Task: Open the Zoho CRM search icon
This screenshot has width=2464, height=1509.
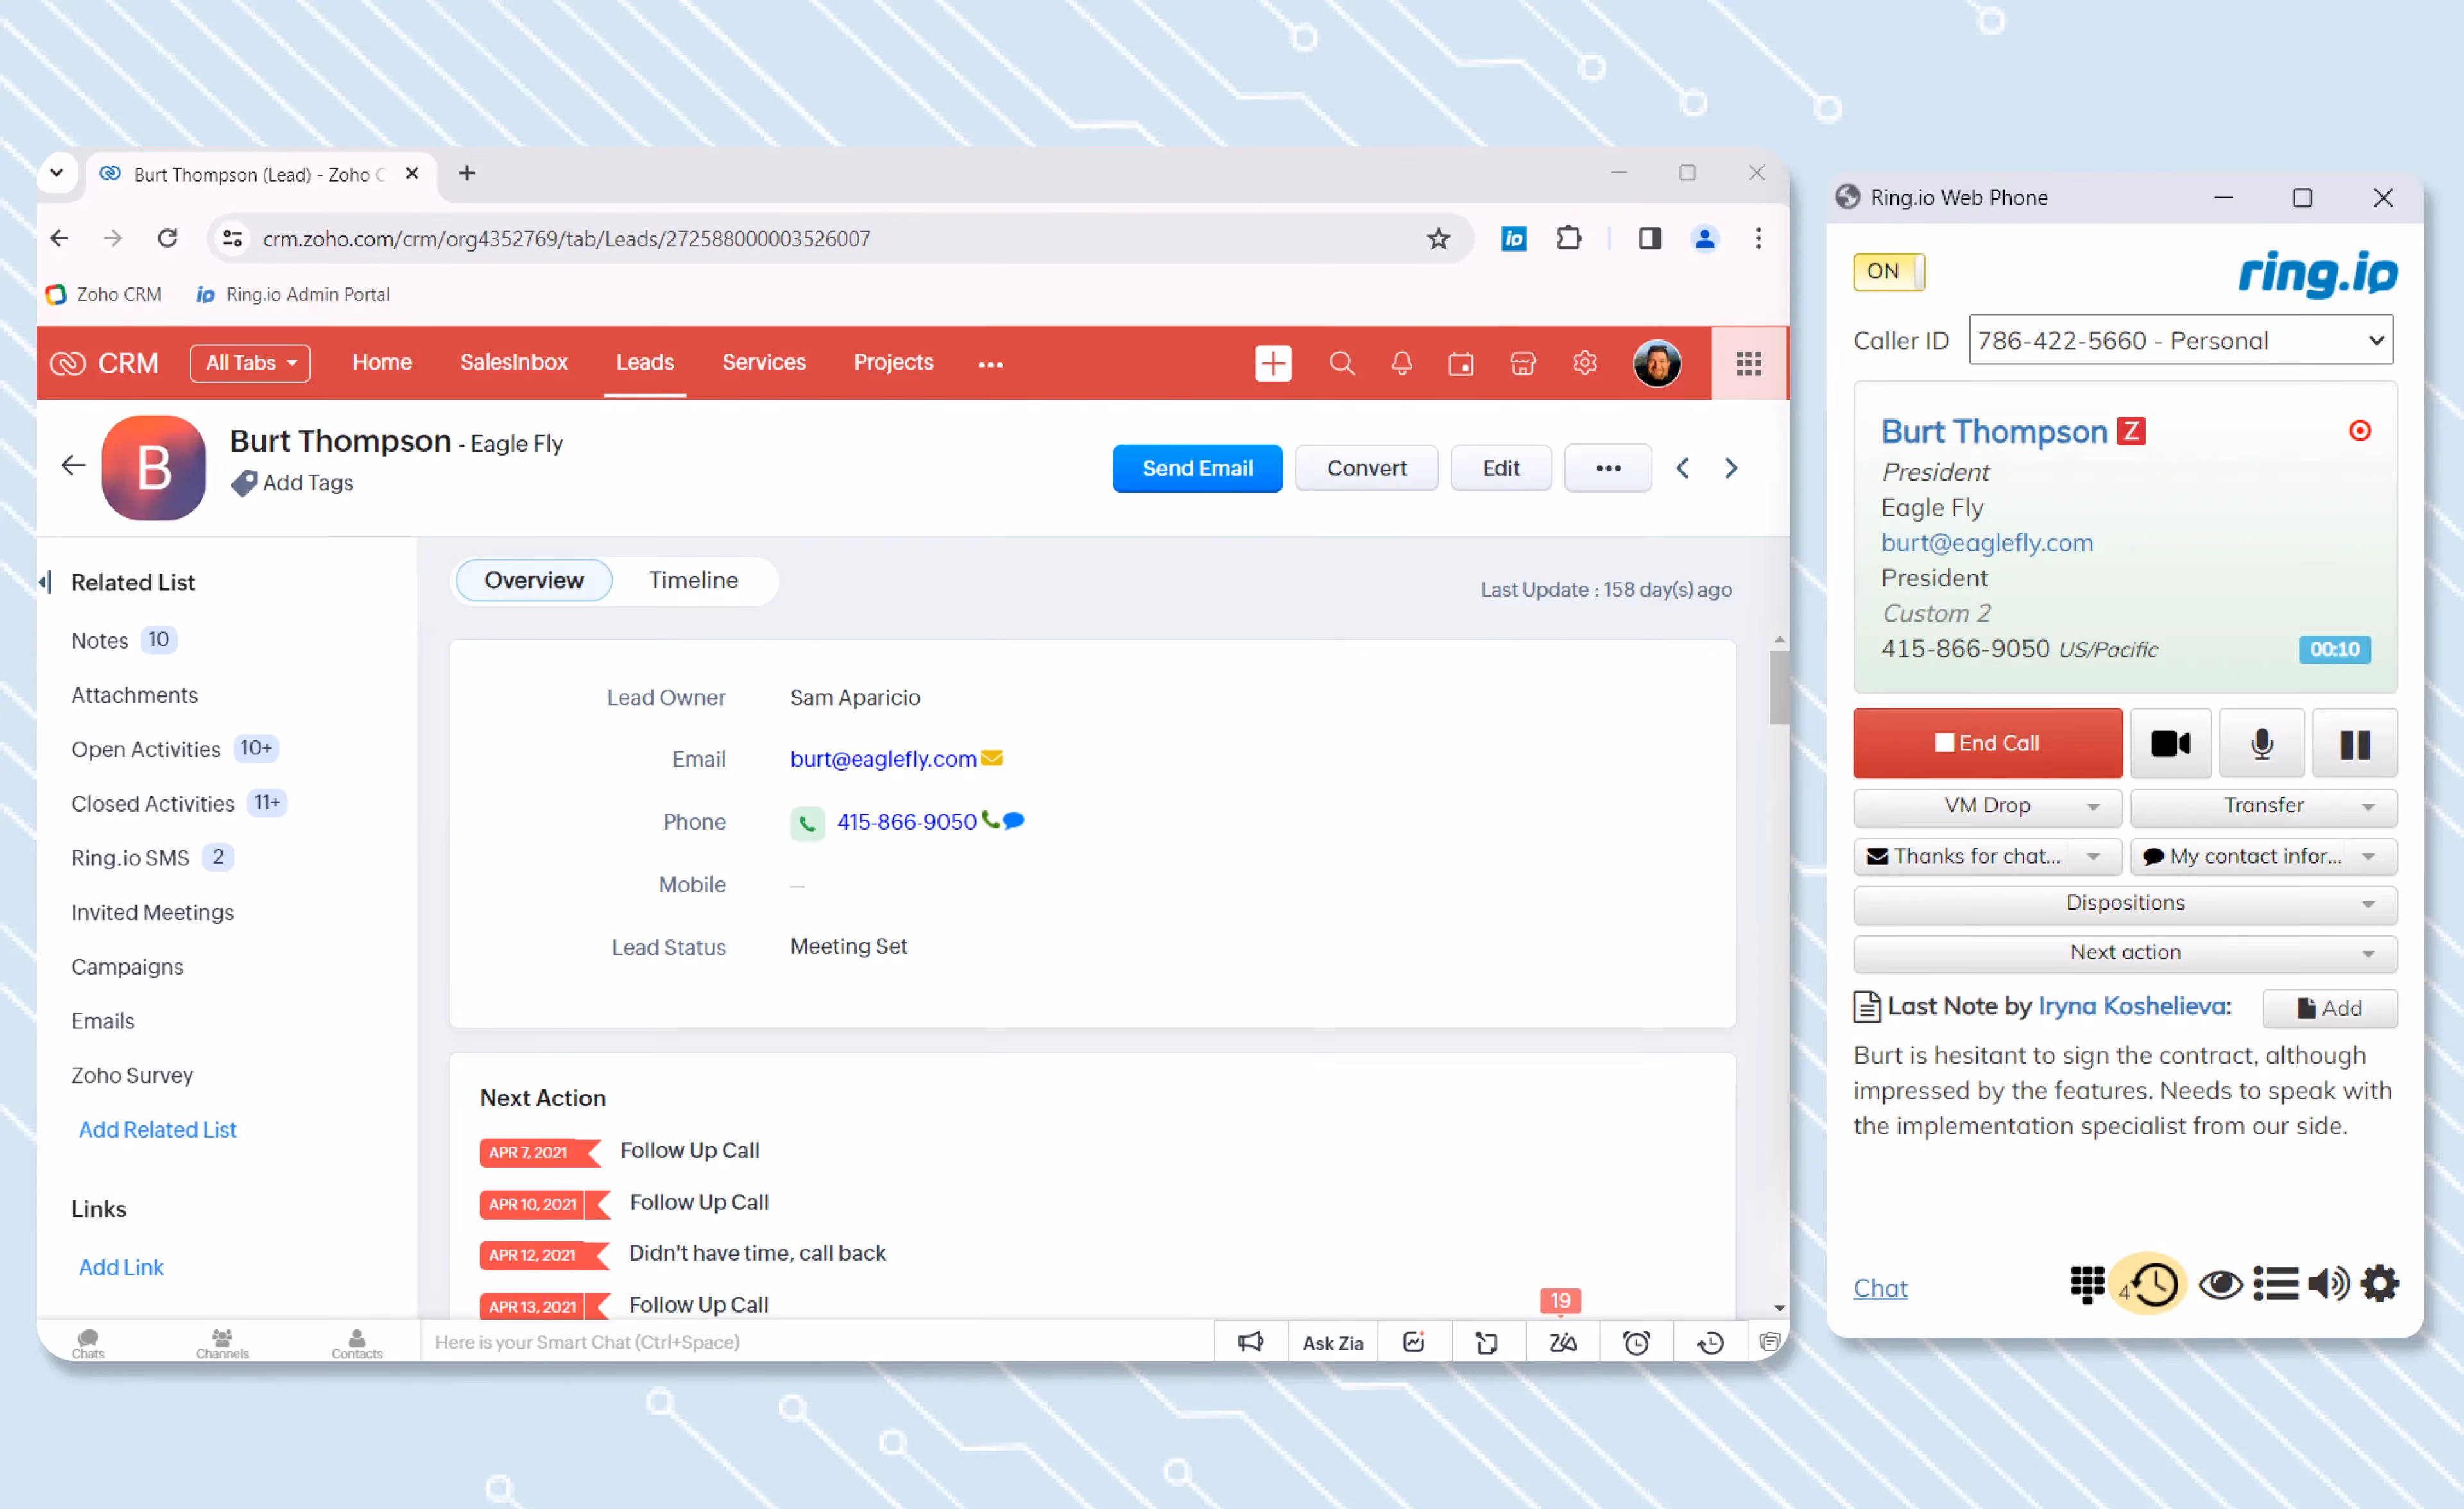Action: click(1342, 363)
